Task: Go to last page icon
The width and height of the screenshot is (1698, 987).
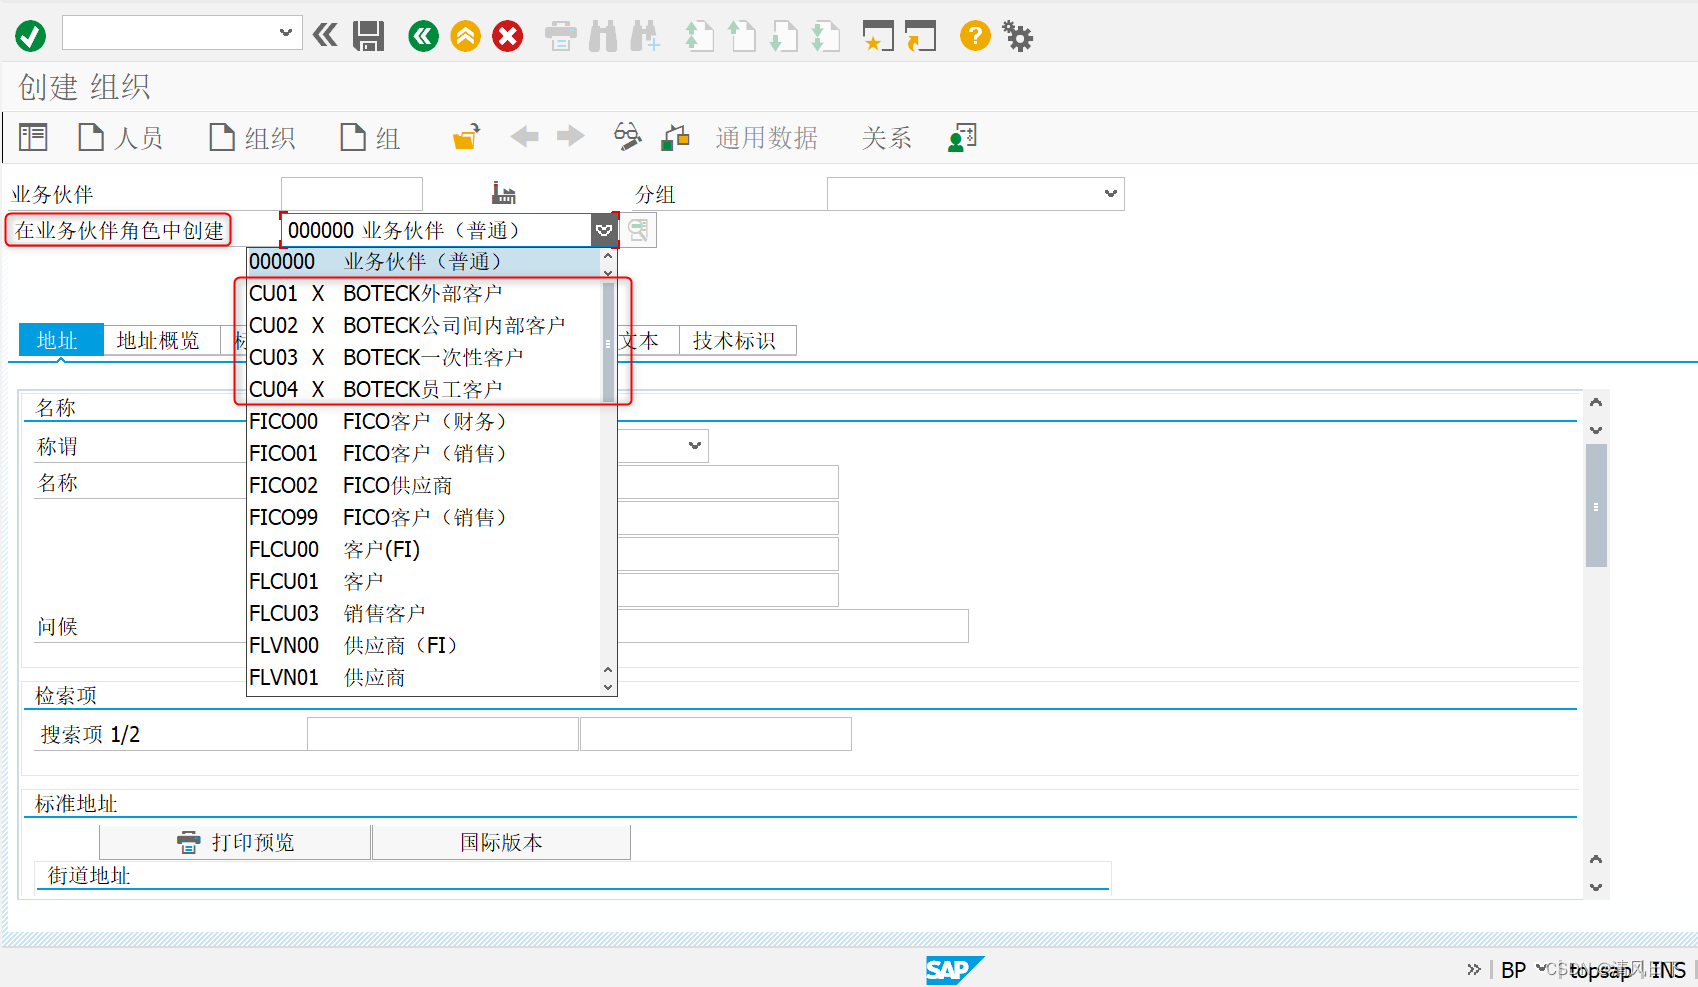Action: (x=825, y=37)
